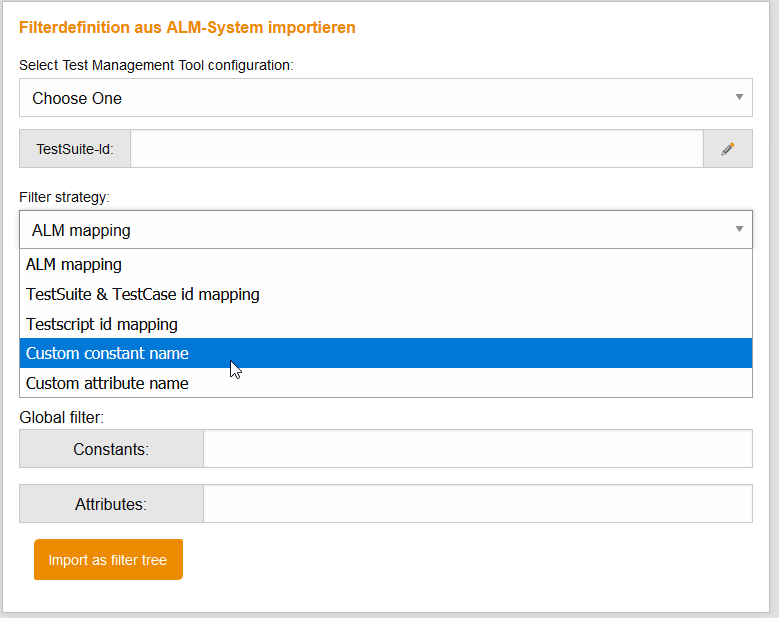
Task: Click into the TestSuite-Id text field
Action: (416, 149)
